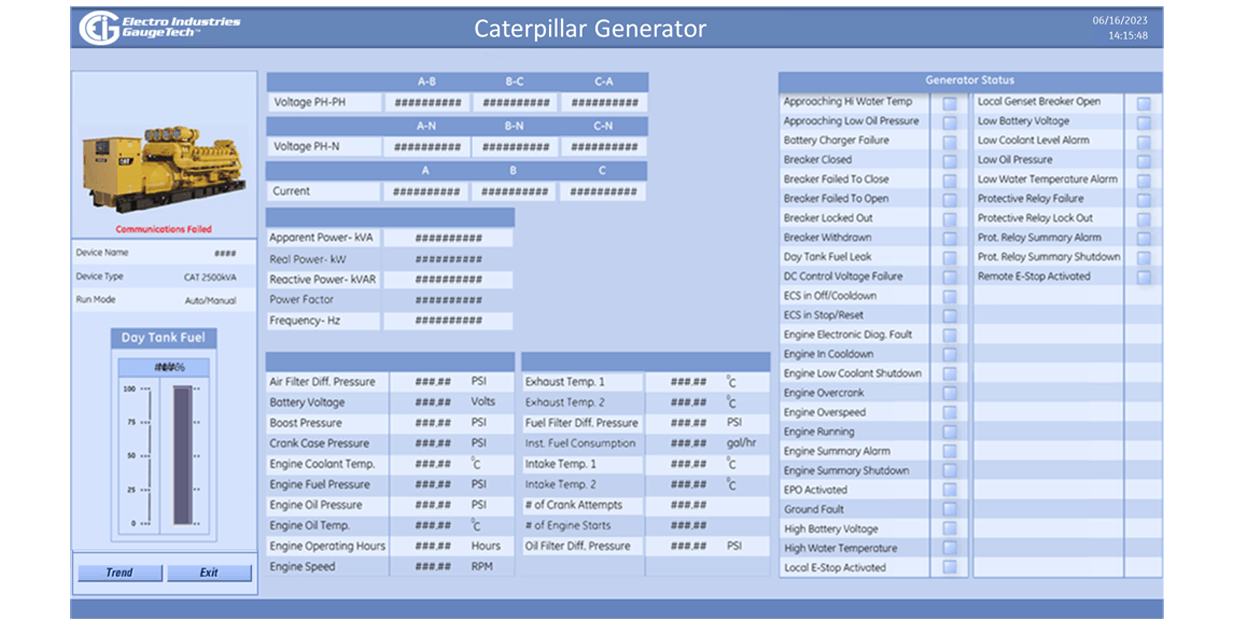Viewport: 1234px width, 625px height.
Task: Toggle Remote E-Stop Activated indicator
Action: (1143, 277)
